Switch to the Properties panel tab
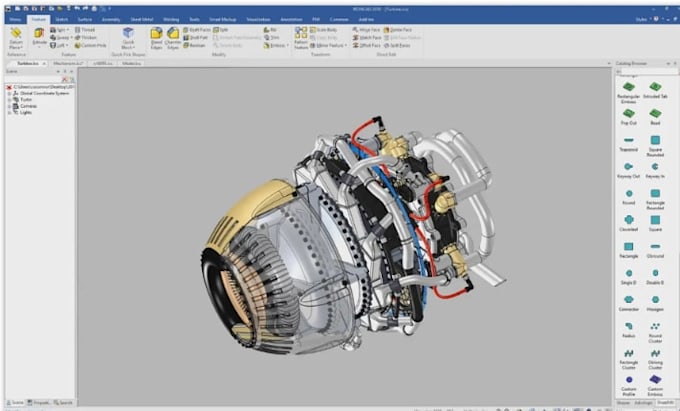The width and height of the screenshot is (680, 411). point(39,403)
